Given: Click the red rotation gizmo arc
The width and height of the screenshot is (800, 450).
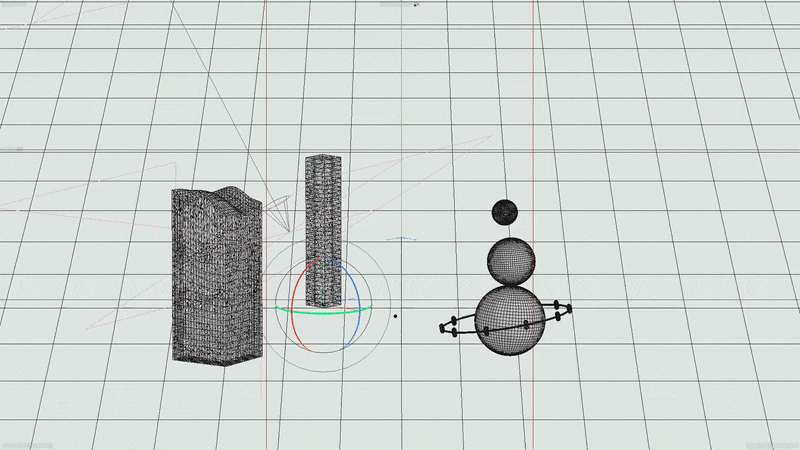Looking at the screenshot, I should 294,306.
